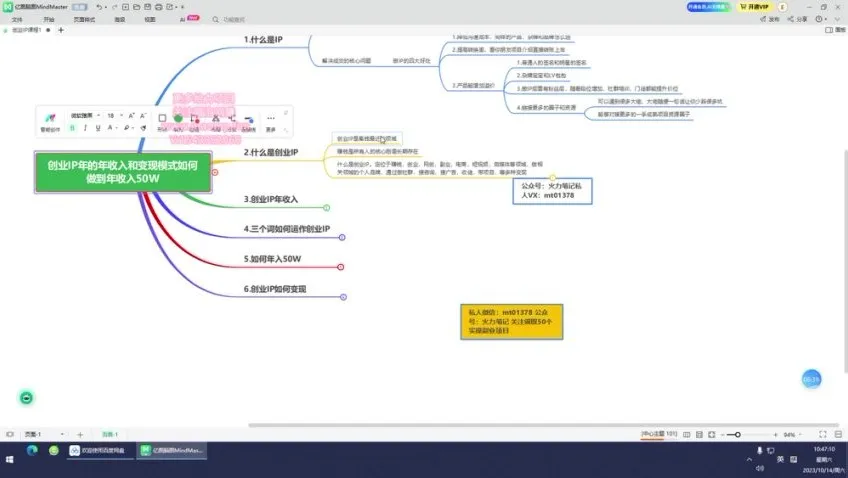Viewport: 848px width, 478px height.
Task: Open the 页面样式 menu tab
Action: tap(85, 19)
